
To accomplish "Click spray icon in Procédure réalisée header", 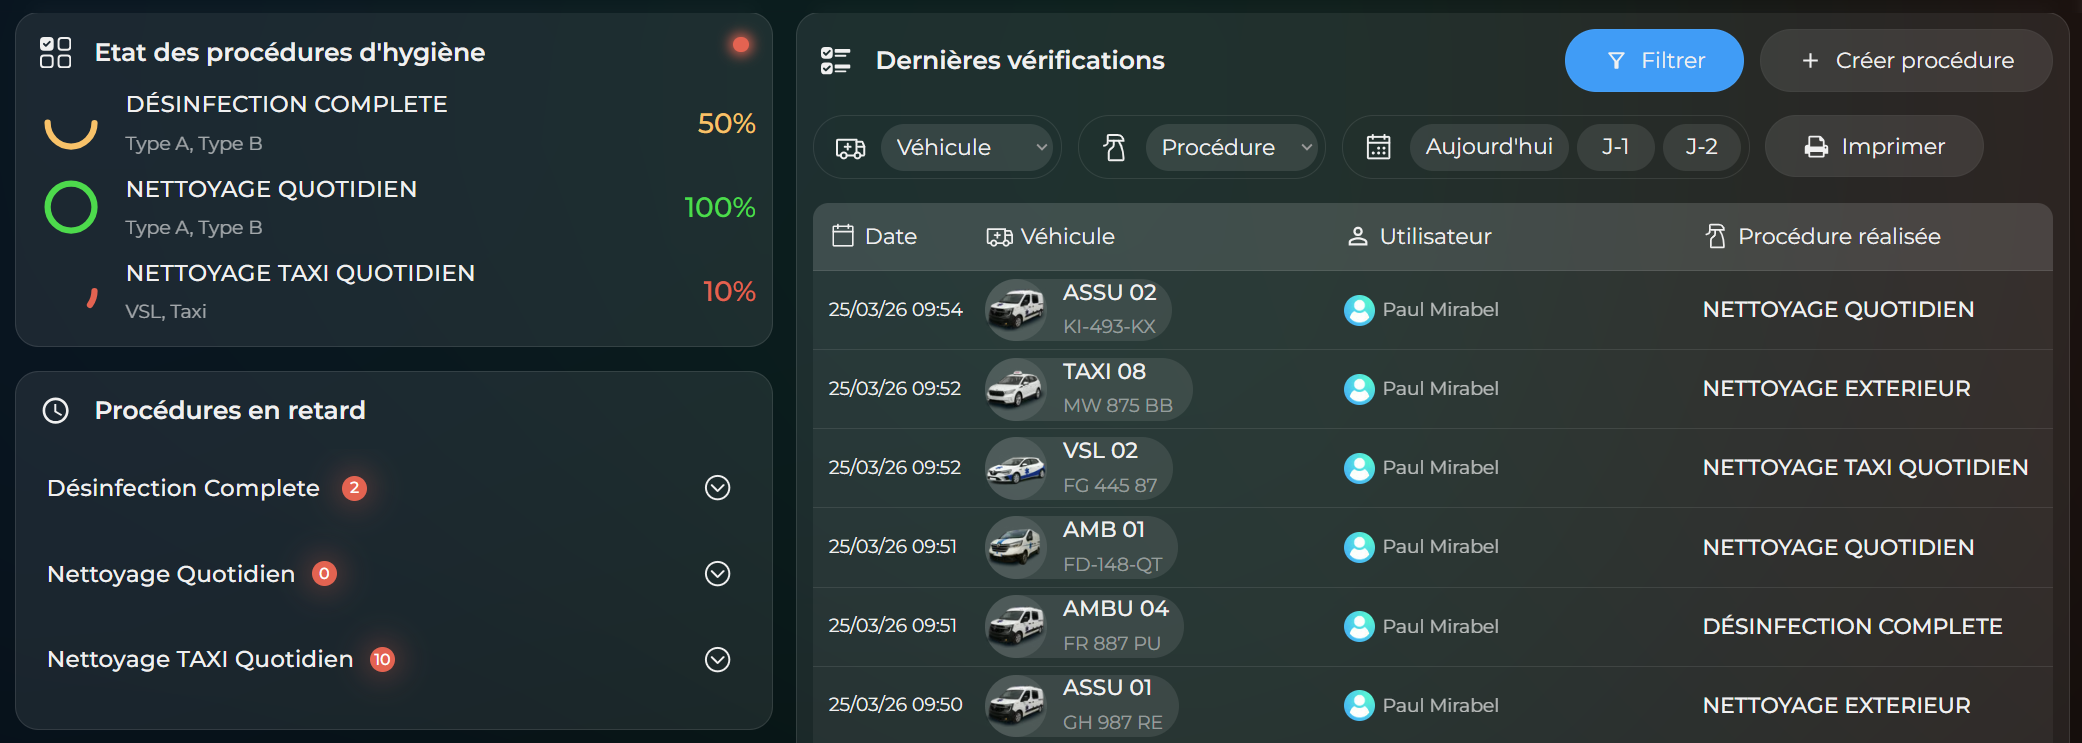I will pyautogui.click(x=1716, y=236).
